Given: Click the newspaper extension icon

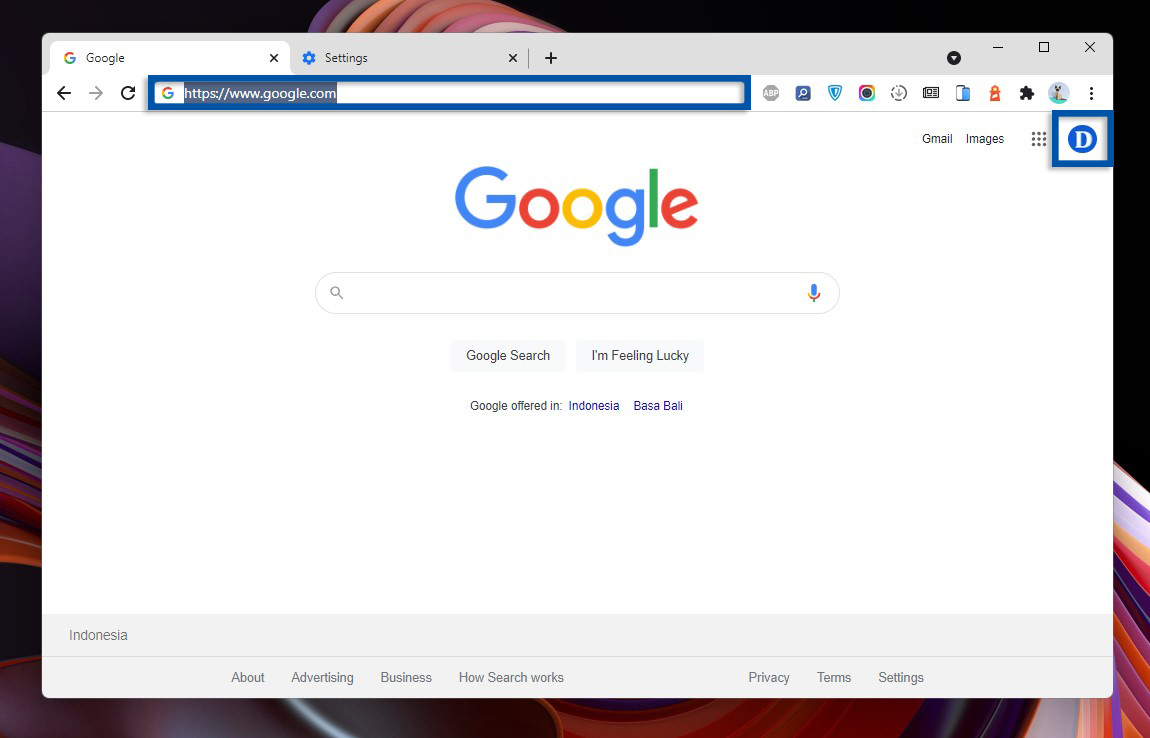Looking at the screenshot, I should [930, 92].
